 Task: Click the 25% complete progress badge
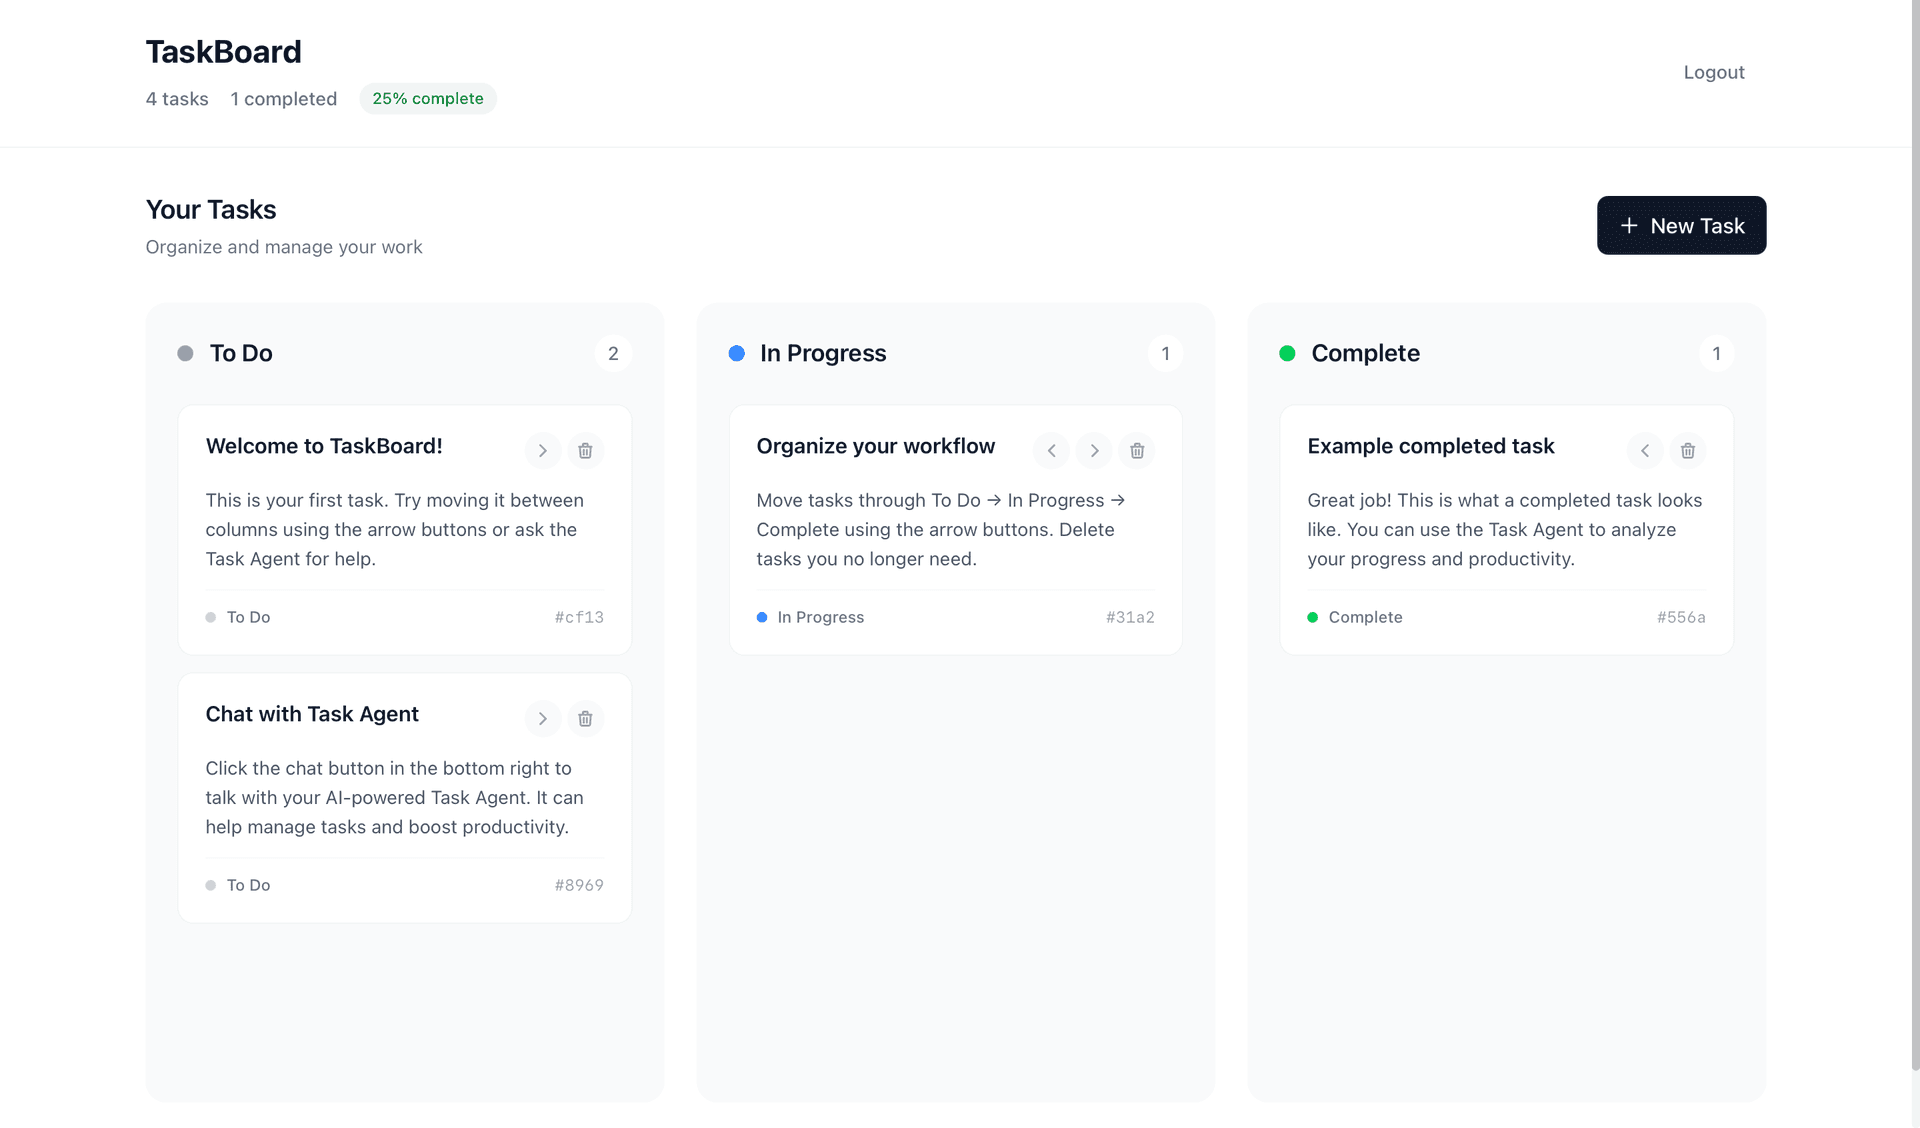click(428, 98)
